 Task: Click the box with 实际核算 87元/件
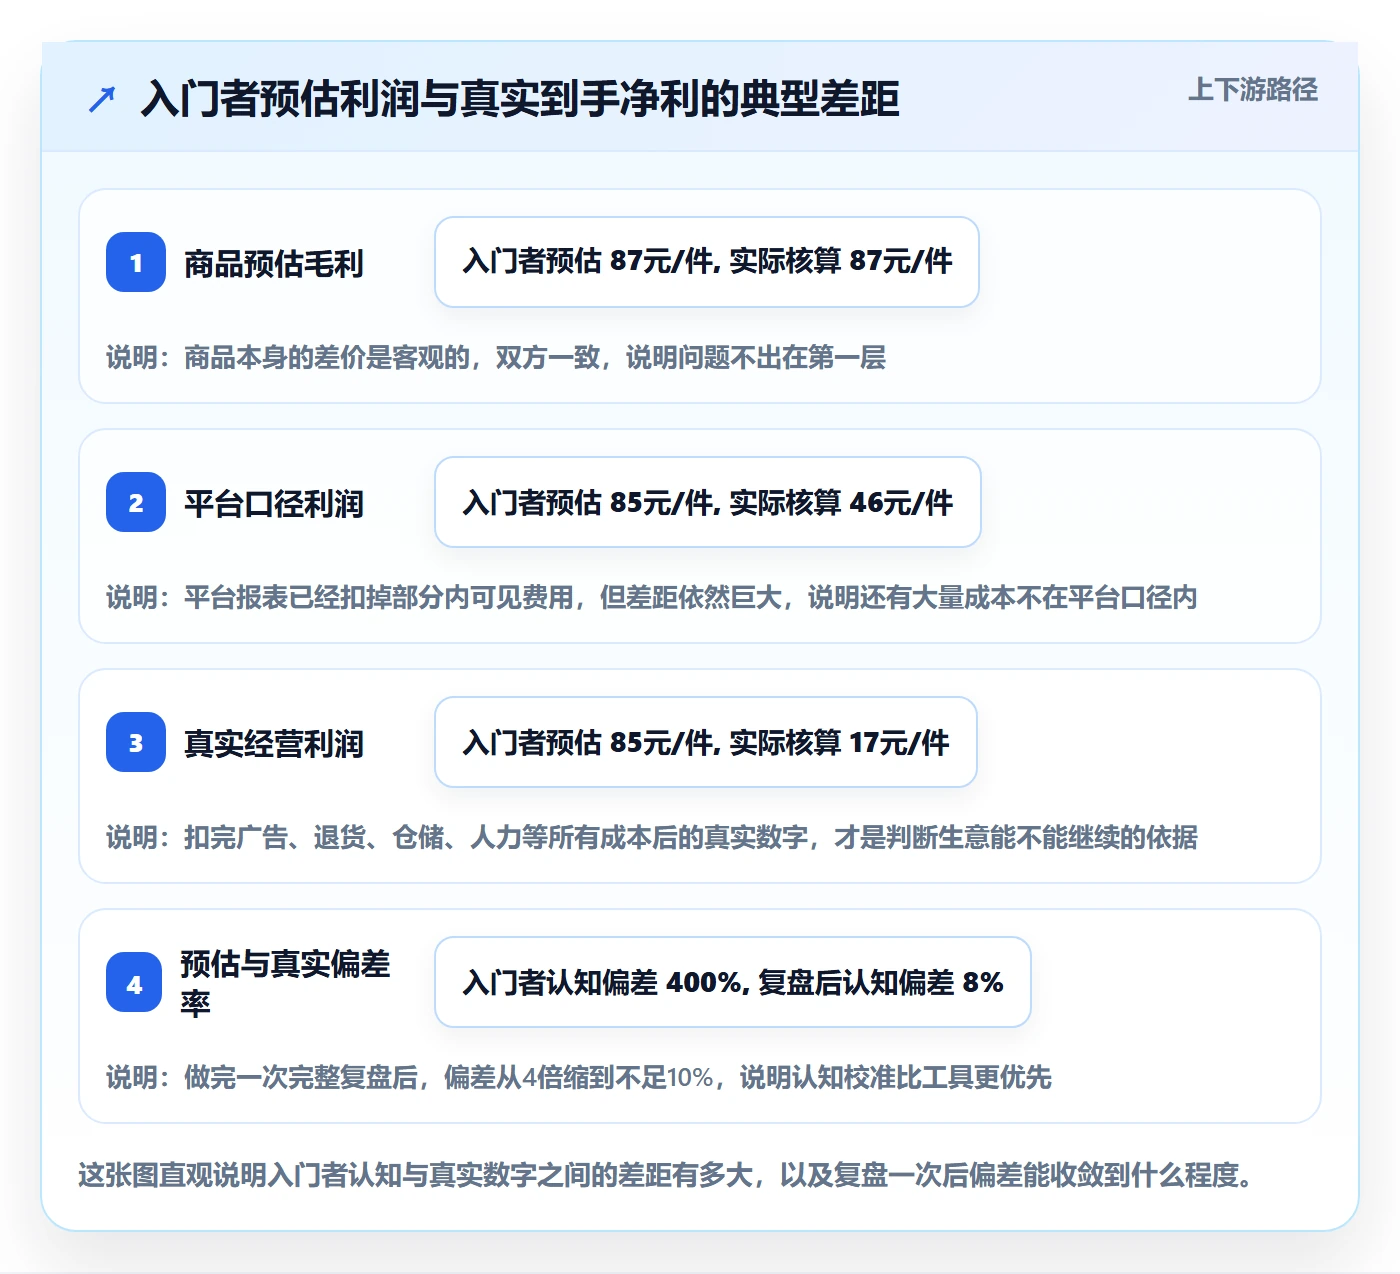(x=707, y=262)
